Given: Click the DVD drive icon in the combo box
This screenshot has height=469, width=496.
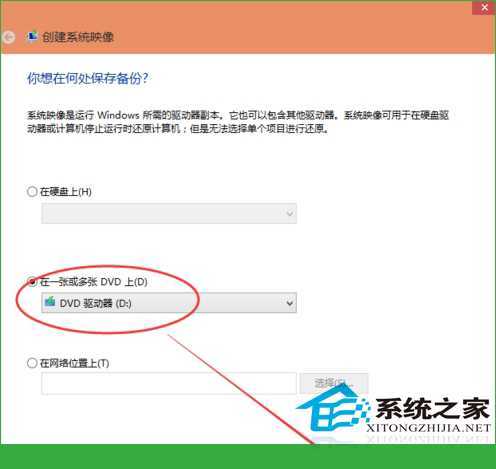Looking at the screenshot, I should (50, 302).
